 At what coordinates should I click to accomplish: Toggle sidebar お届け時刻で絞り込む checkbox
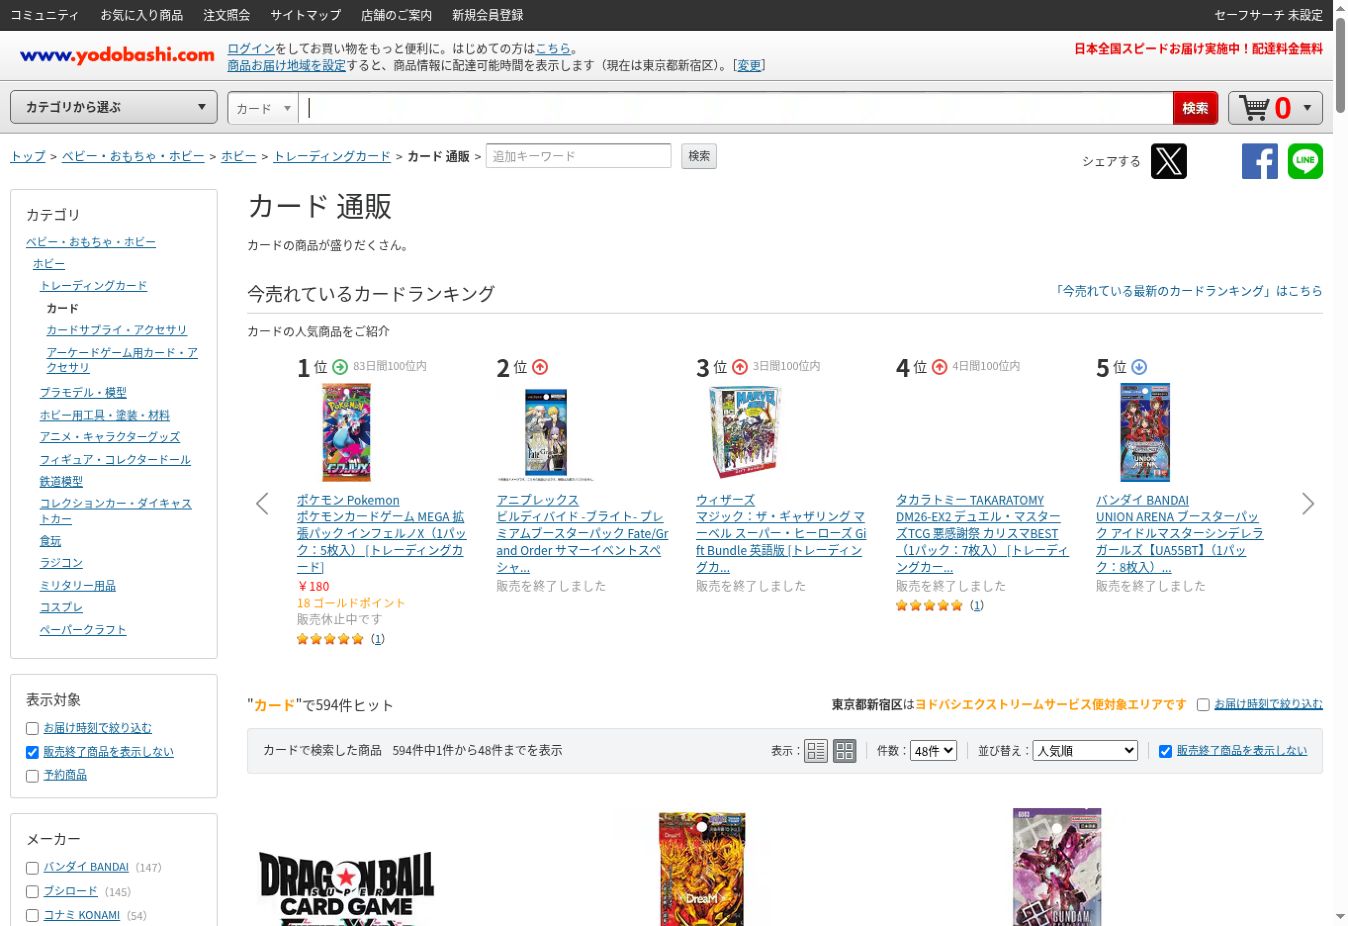click(x=32, y=729)
